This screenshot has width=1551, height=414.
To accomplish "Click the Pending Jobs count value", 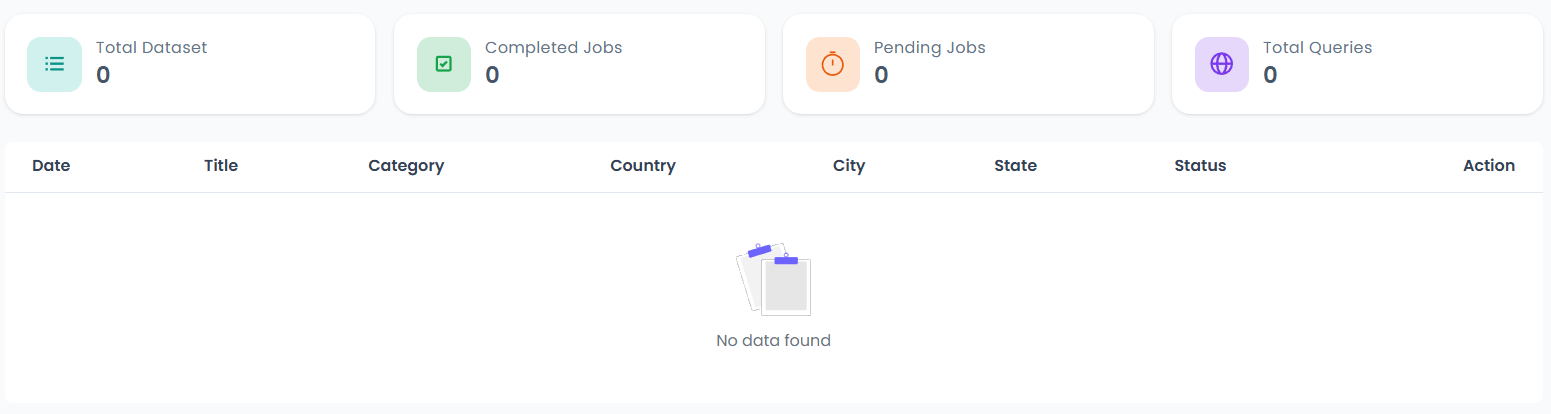I will tap(881, 75).
